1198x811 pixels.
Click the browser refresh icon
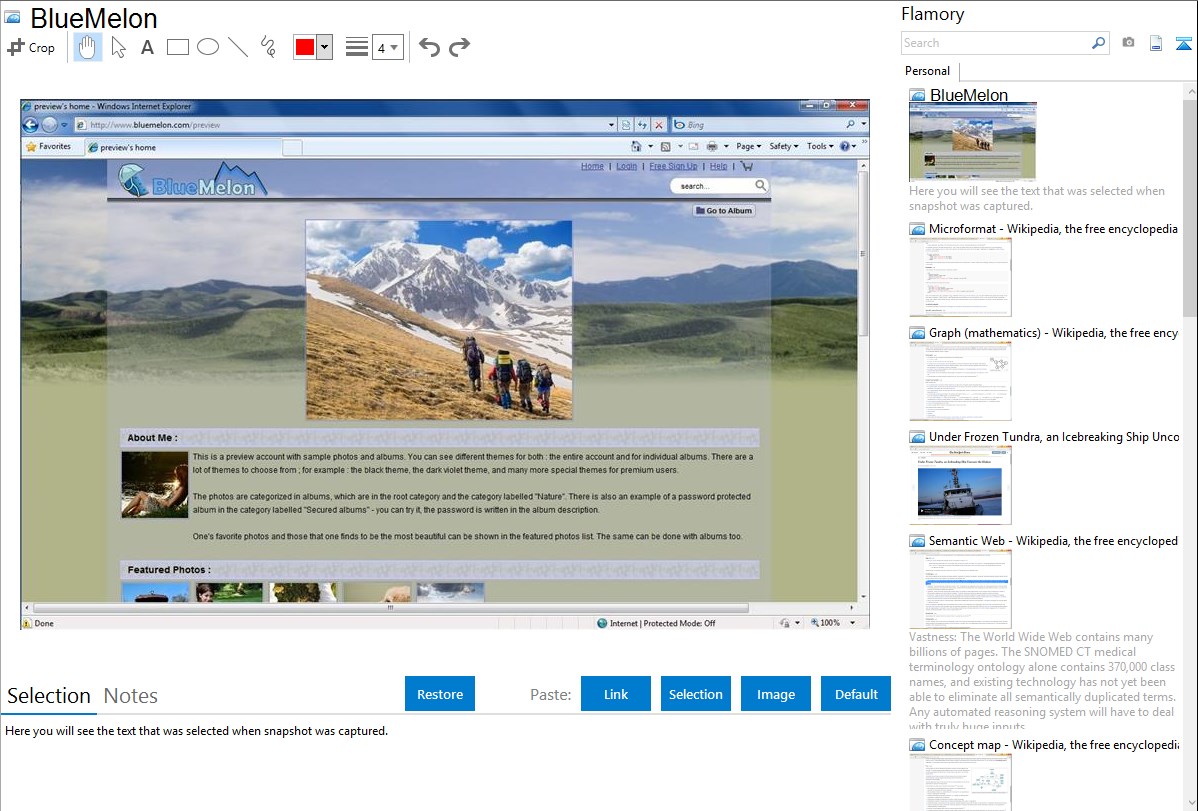click(x=643, y=125)
